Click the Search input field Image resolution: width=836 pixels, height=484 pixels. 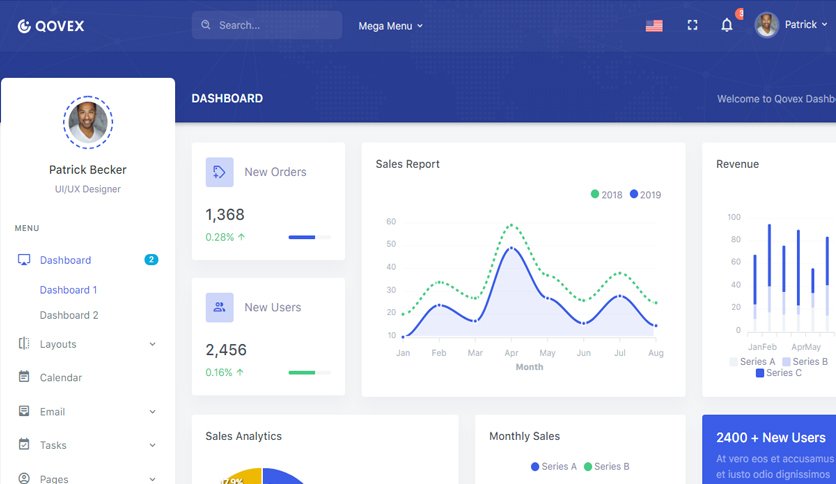(x=267, y=25)
